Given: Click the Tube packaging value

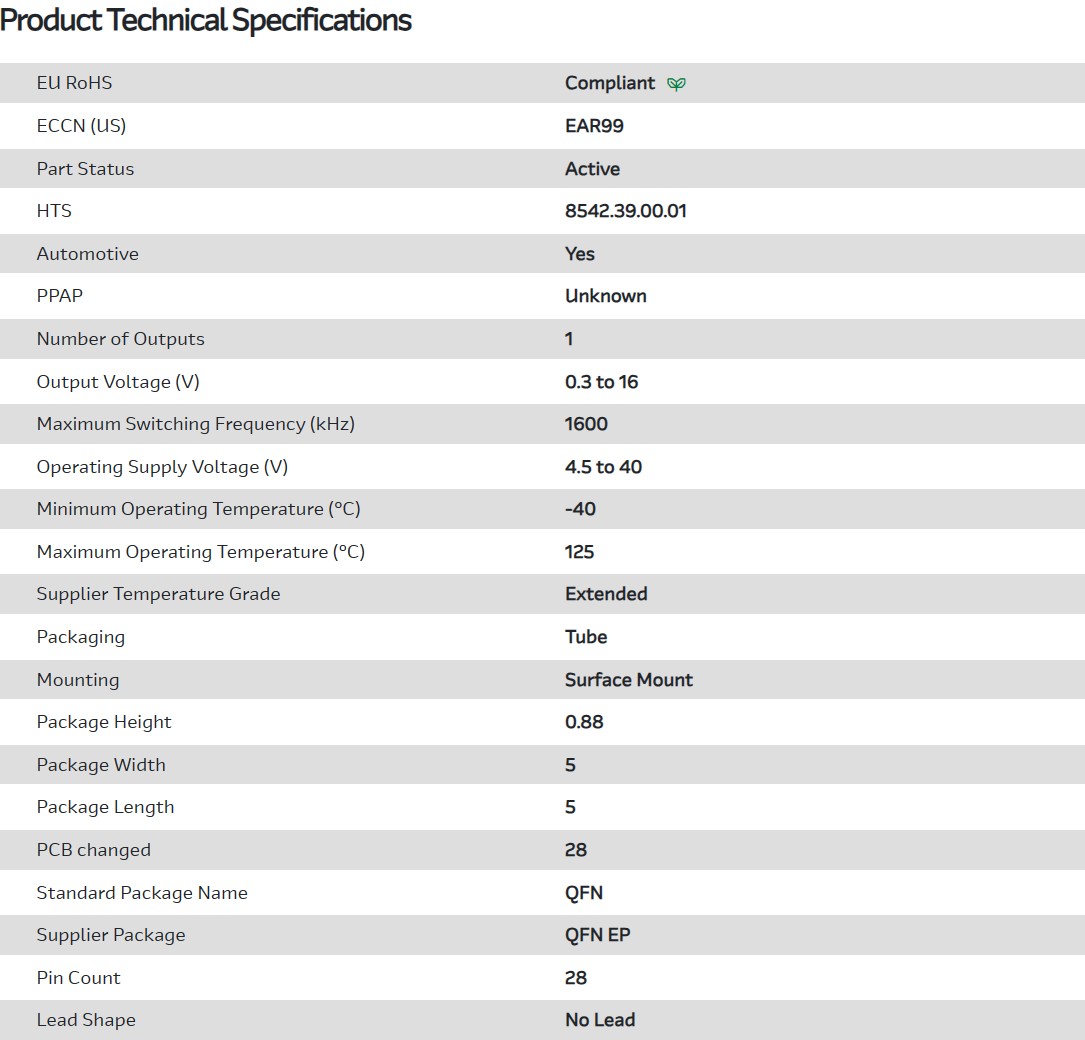Looking at the screenshot, I should point(586,637).
